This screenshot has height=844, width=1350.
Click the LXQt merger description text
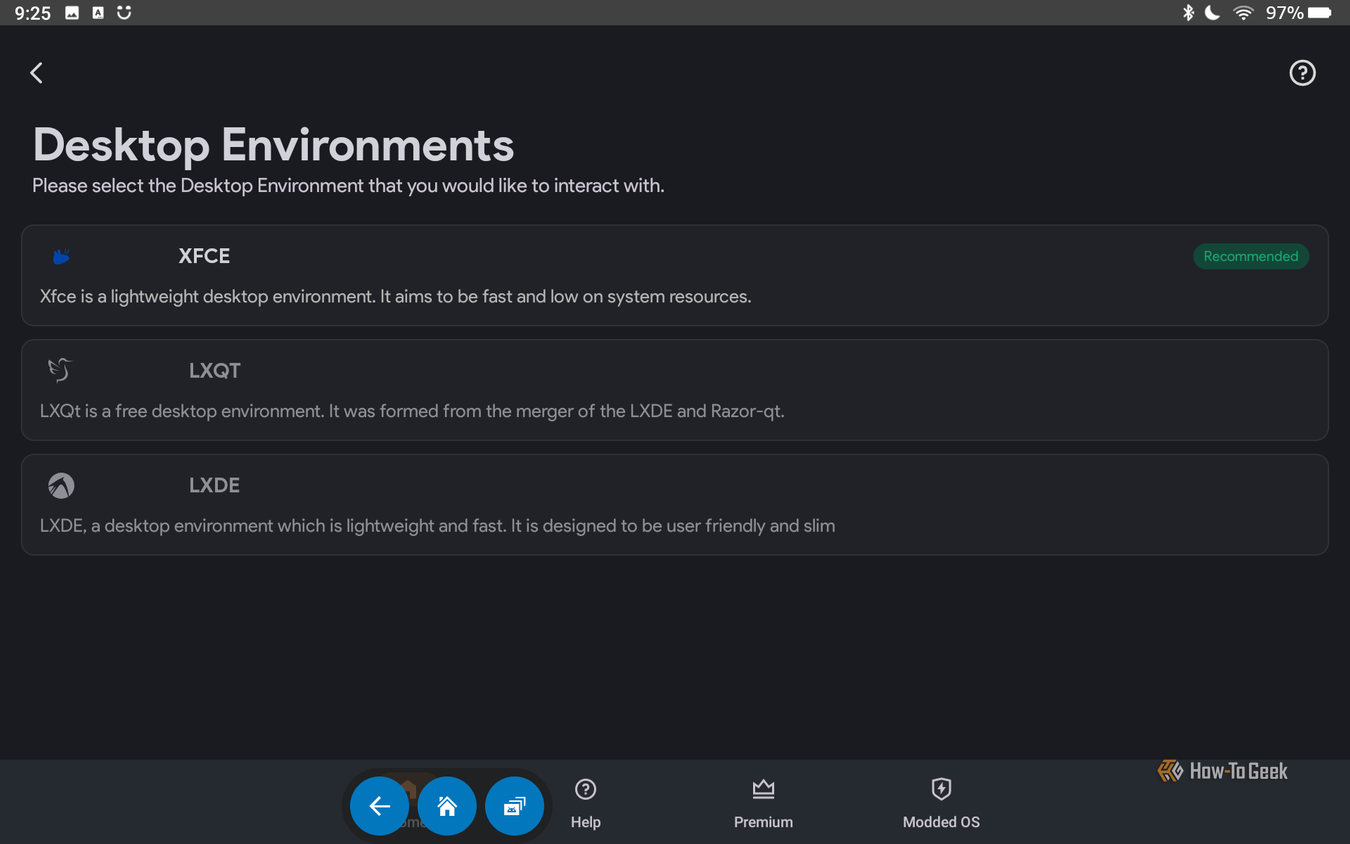[x=412, y=411]
